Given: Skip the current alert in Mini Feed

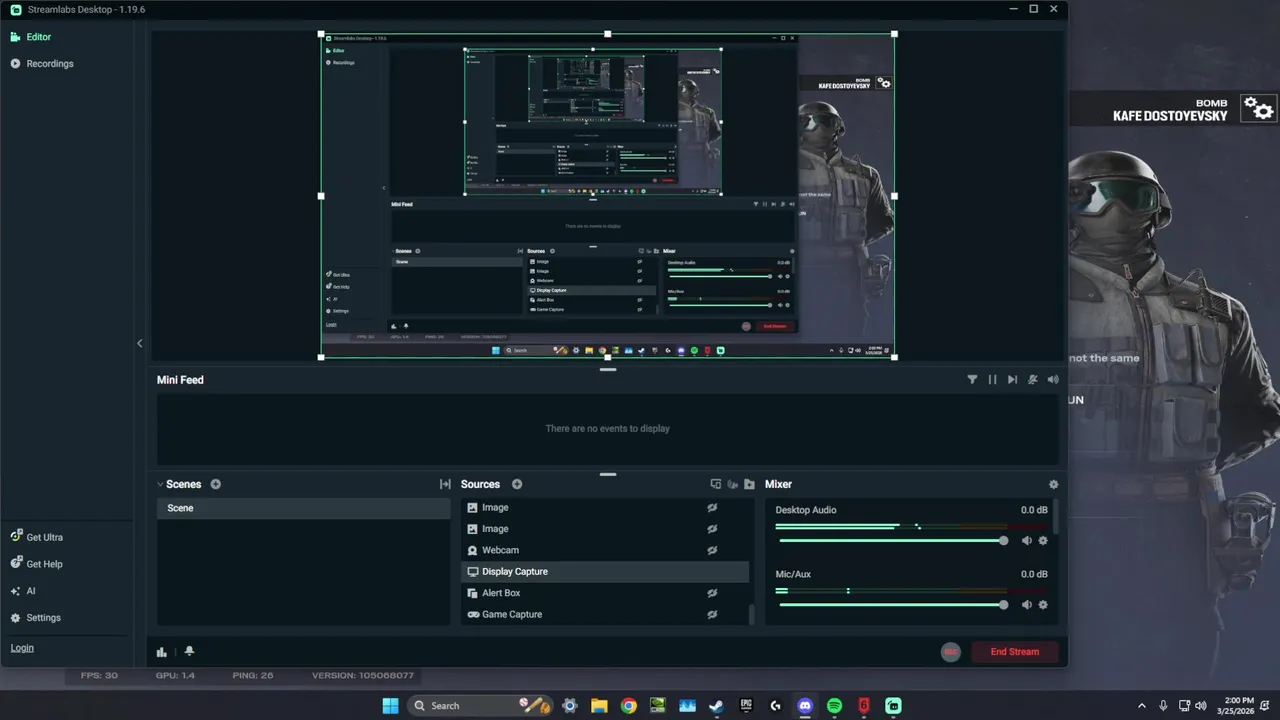Looking at the screenshot, I should 1012,380.
